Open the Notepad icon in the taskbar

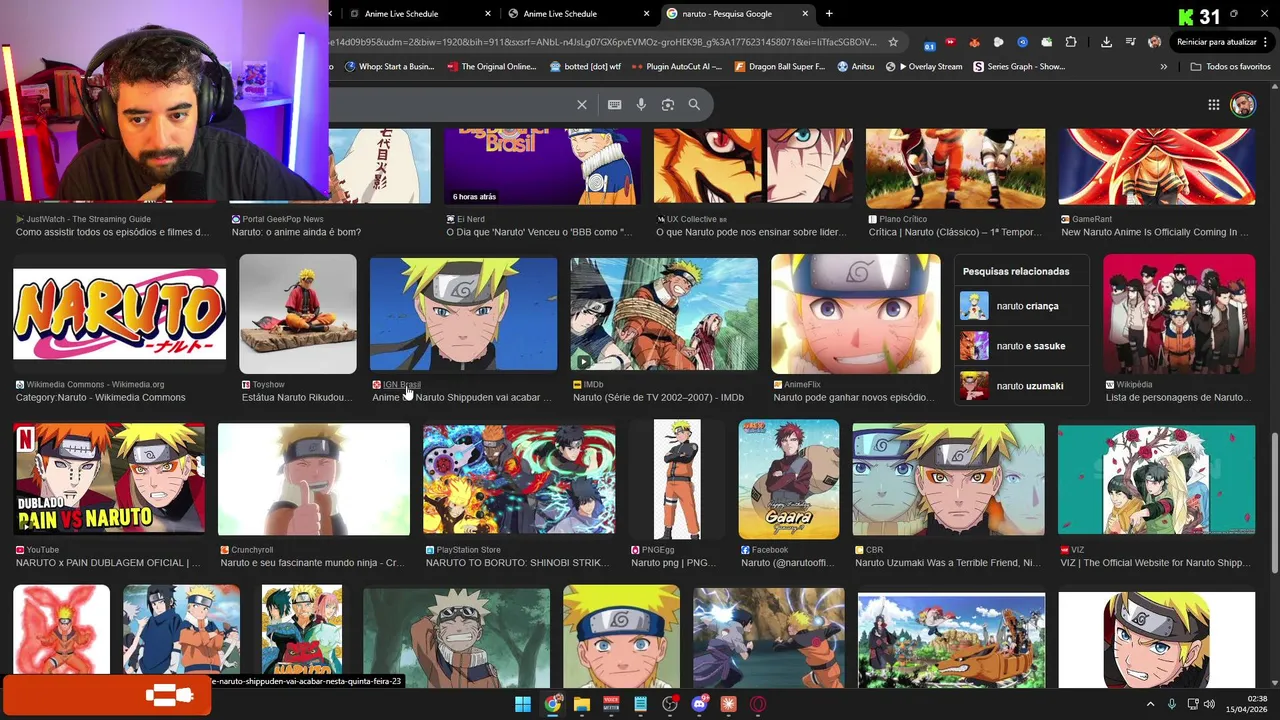tap(641, 704)
